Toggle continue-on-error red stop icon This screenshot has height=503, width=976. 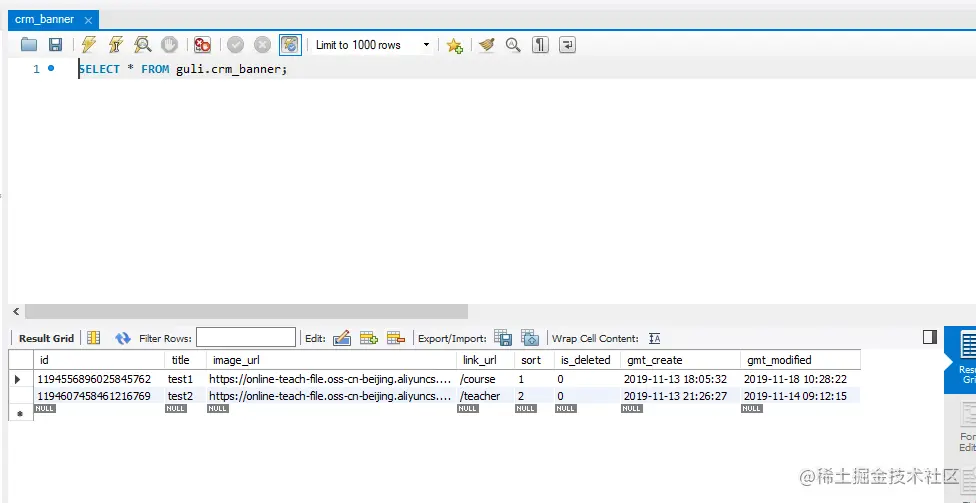click(202, 44)
